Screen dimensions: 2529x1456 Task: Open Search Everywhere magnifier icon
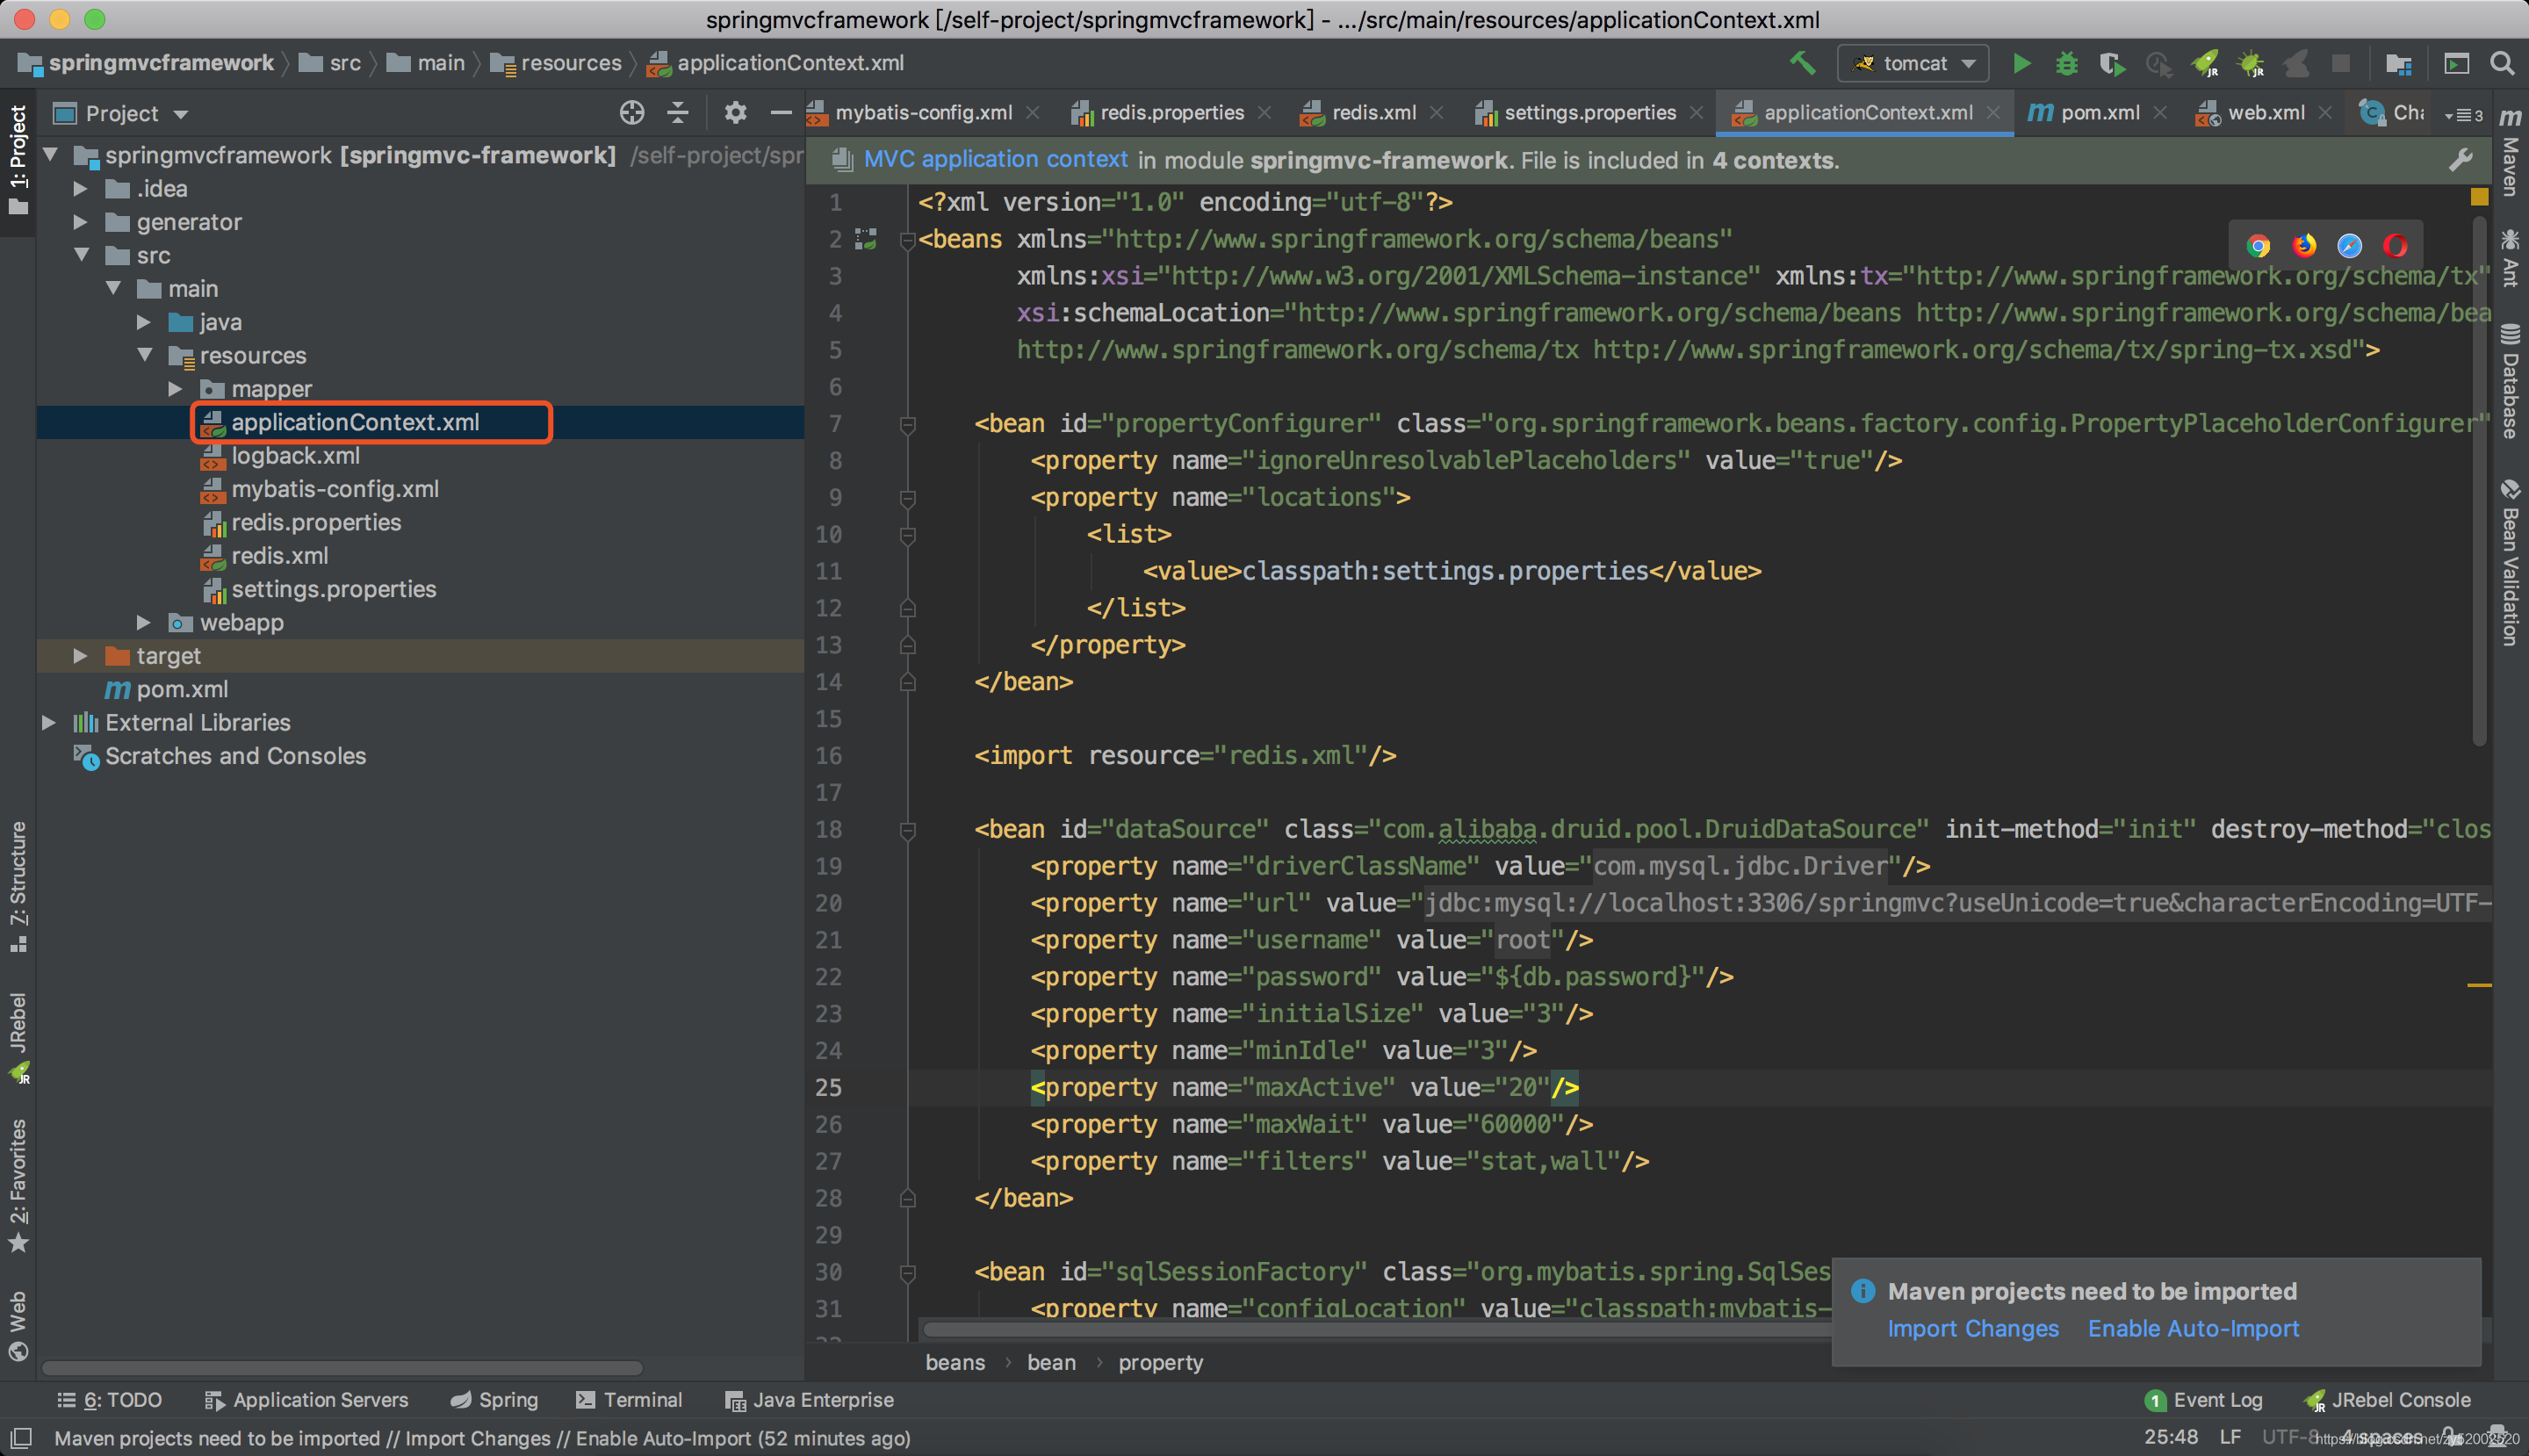(x=2502, y=64)
